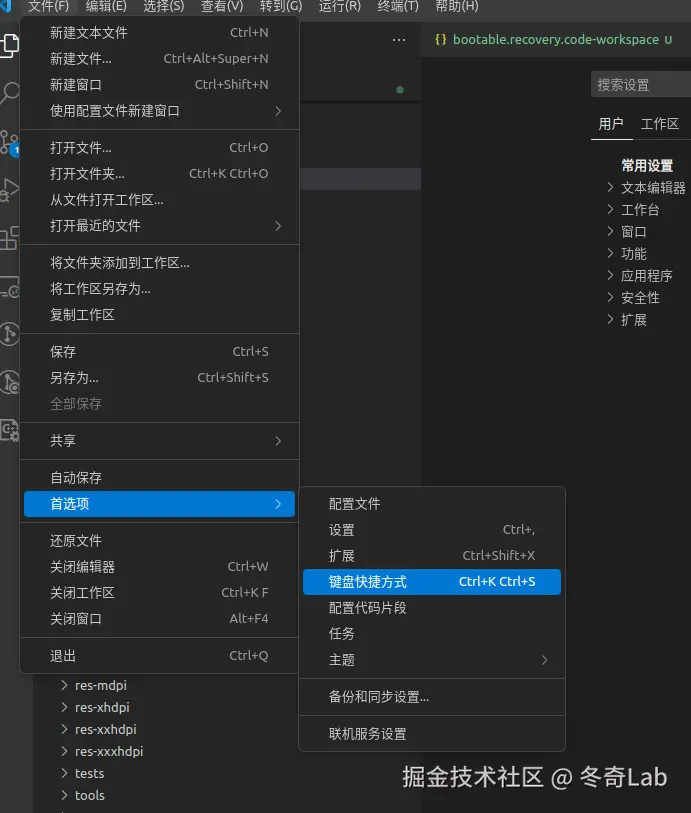
Task: Open 选择(S) menu in menu bar
Action: point(163,6)
